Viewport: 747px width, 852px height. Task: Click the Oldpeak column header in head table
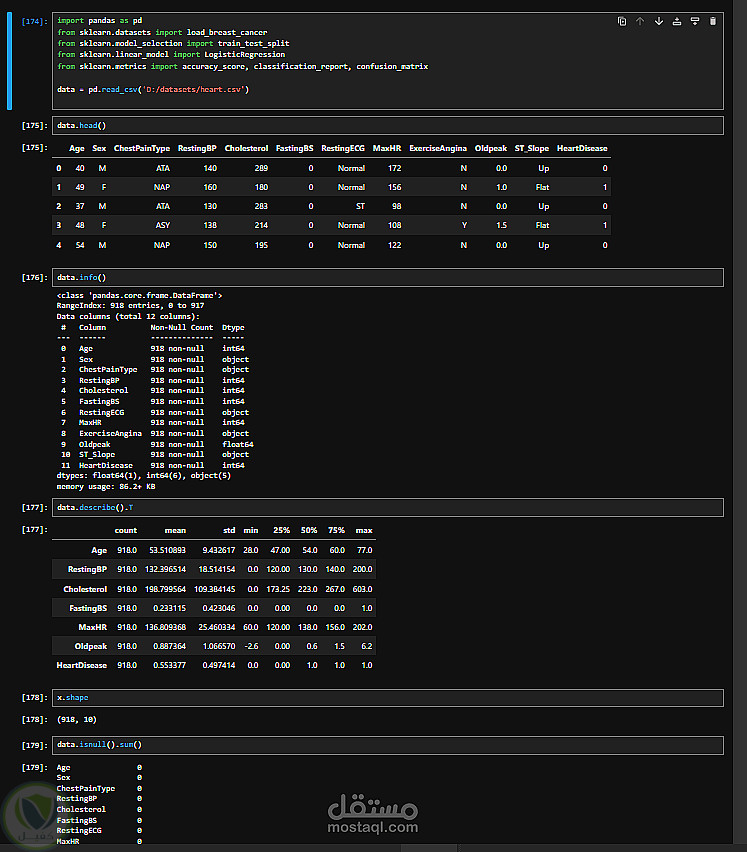pos(491,148)
